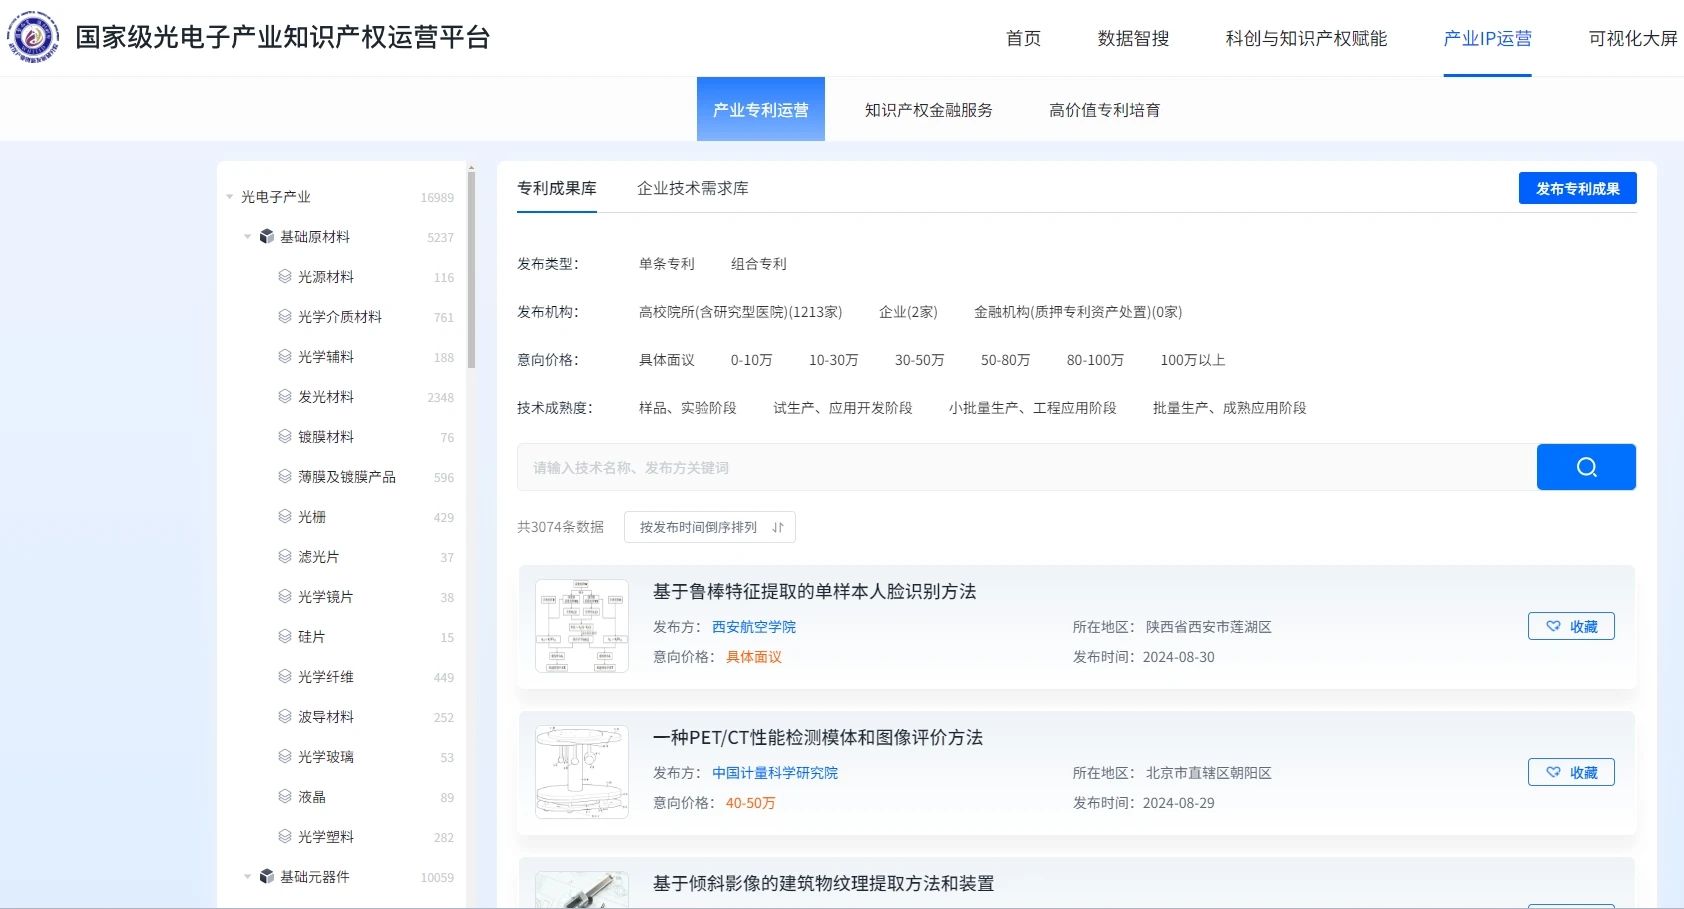Screen dimensions: 1684x909
Task: Open the 产业IP运营 navigation item
Action: point(1488,38)
